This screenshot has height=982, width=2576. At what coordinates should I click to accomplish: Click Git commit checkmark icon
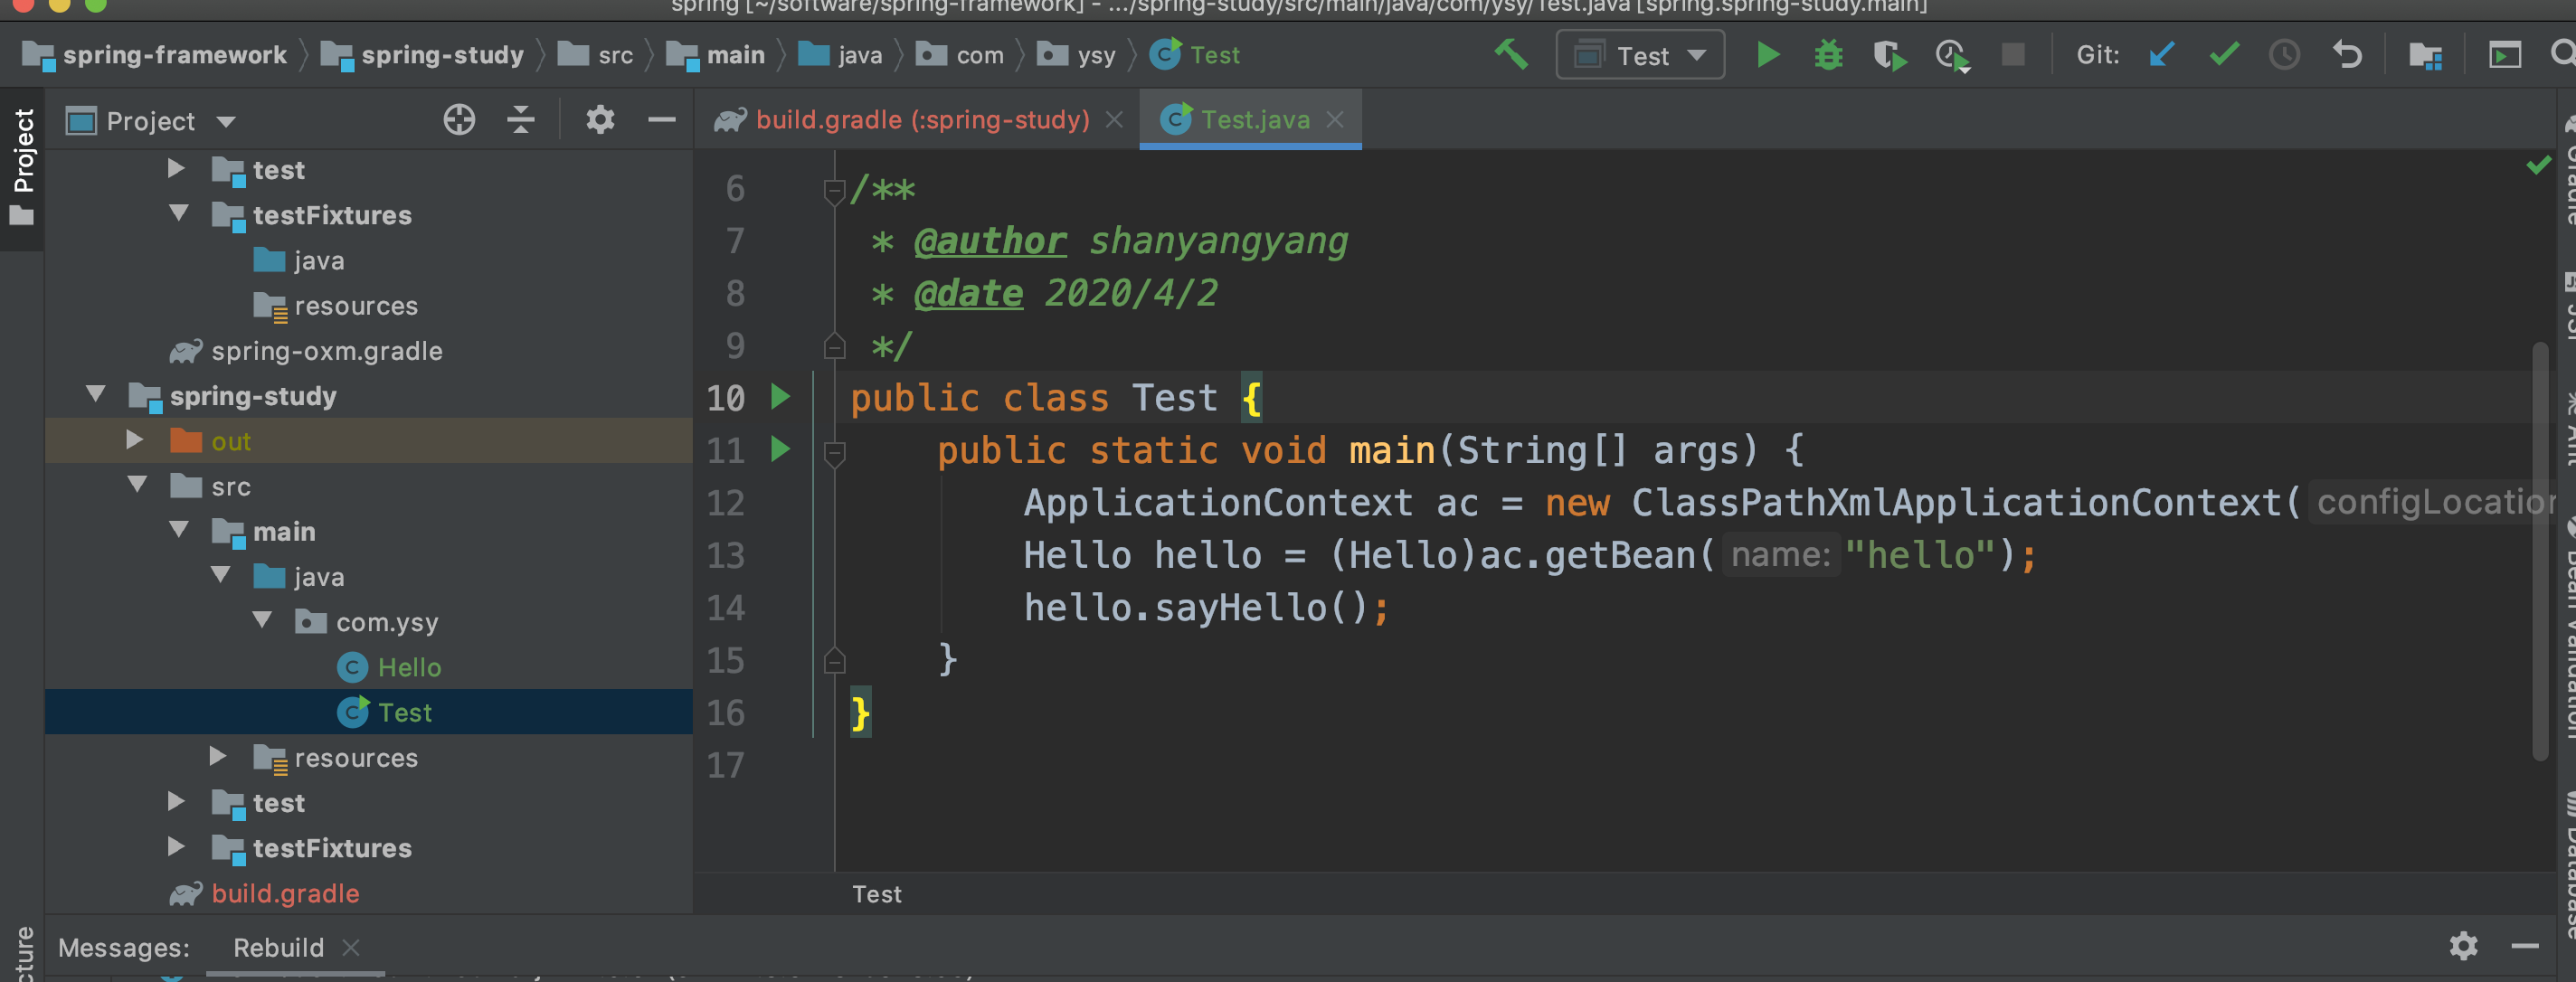pos(2223,55)
